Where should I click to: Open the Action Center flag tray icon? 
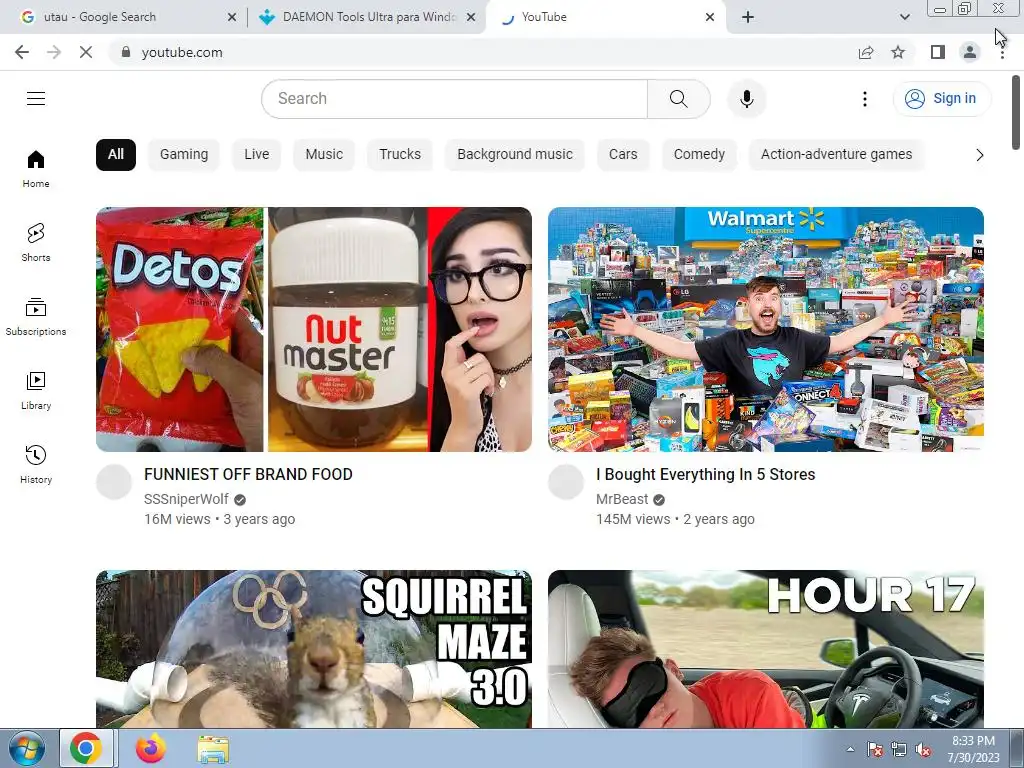874,750
